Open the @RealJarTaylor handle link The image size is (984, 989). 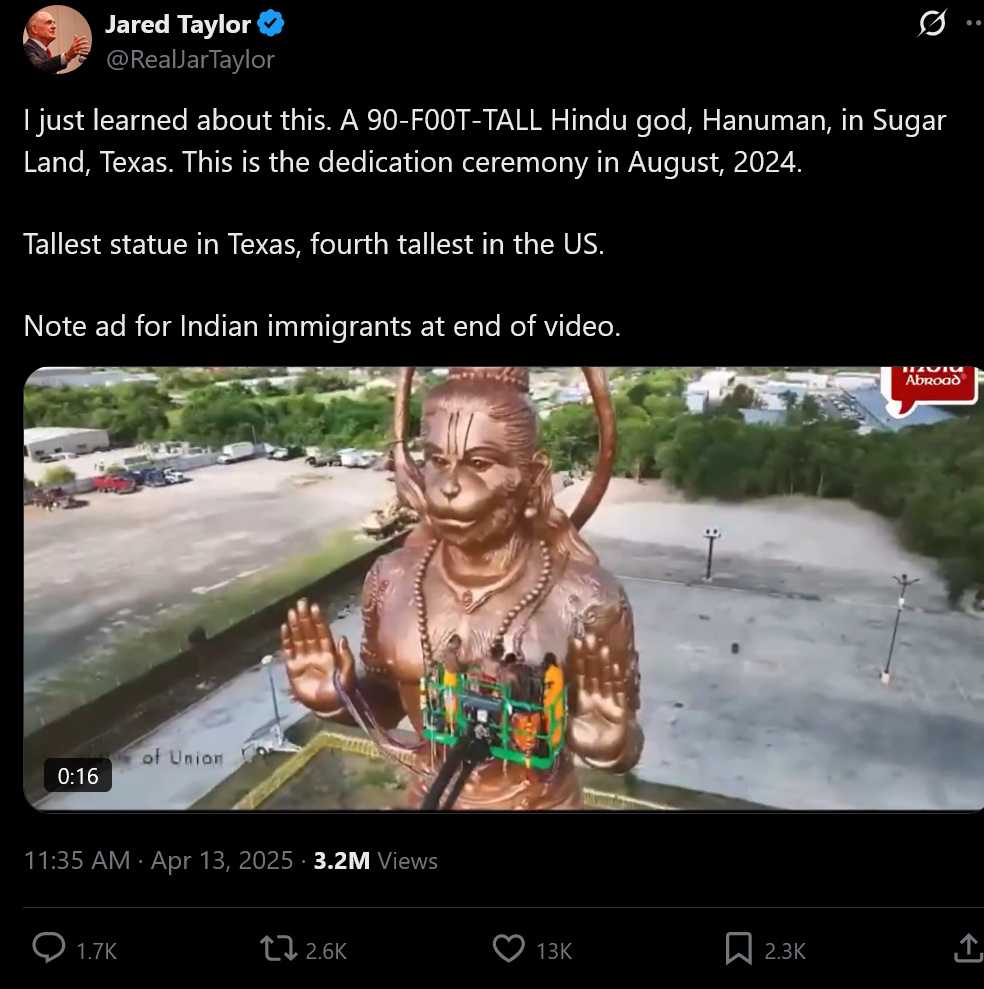tap(190, 60)
